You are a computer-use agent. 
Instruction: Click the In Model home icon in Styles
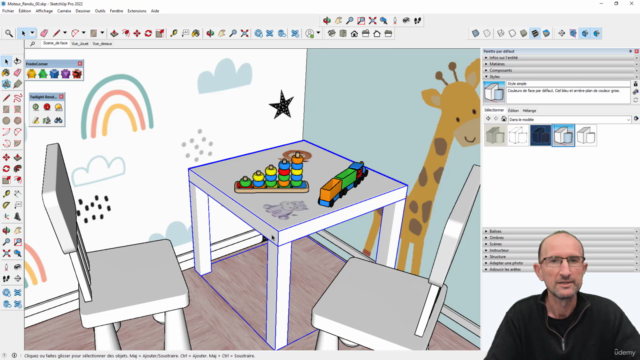[504, 119]
